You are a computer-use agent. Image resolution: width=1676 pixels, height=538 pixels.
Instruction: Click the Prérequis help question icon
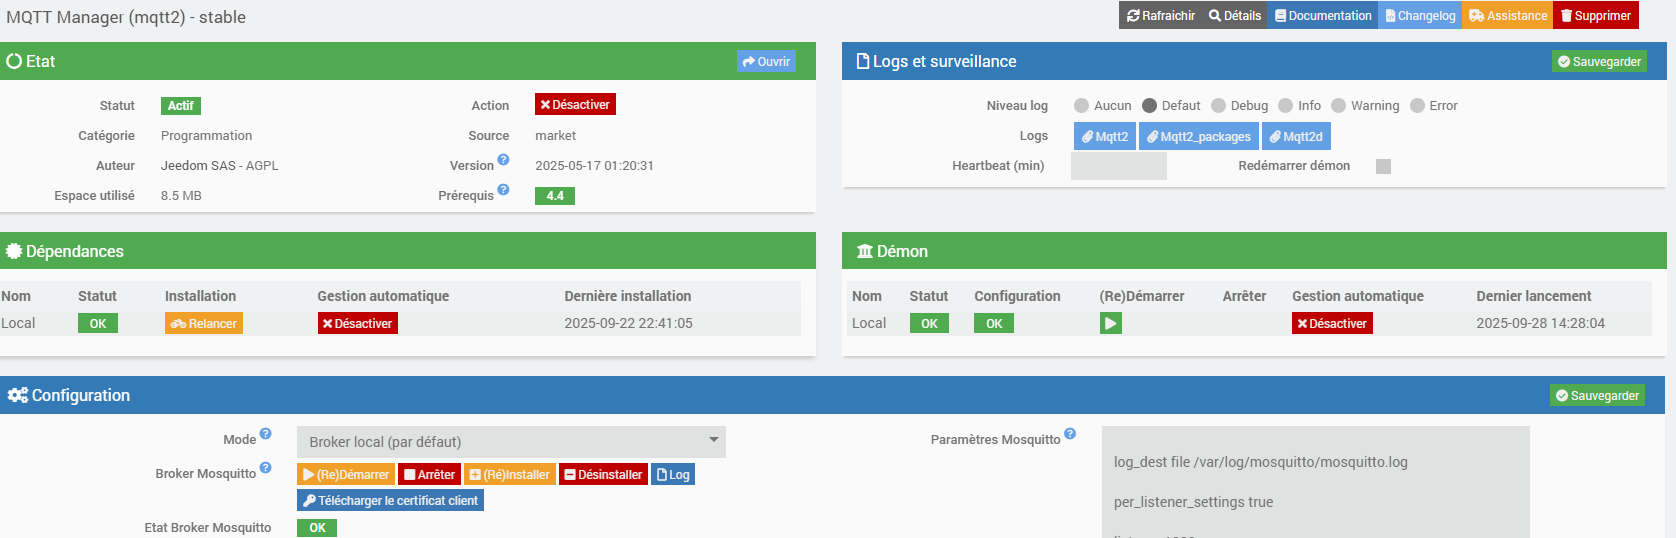pyautogui.click(x=503, y=189)
